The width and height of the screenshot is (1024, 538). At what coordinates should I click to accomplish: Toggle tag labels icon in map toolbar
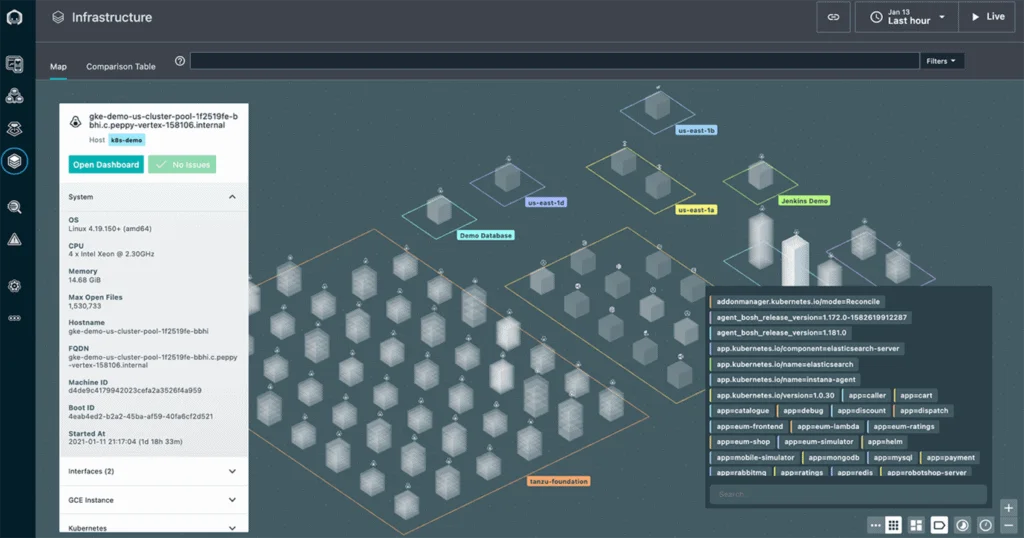pos(938,525)
